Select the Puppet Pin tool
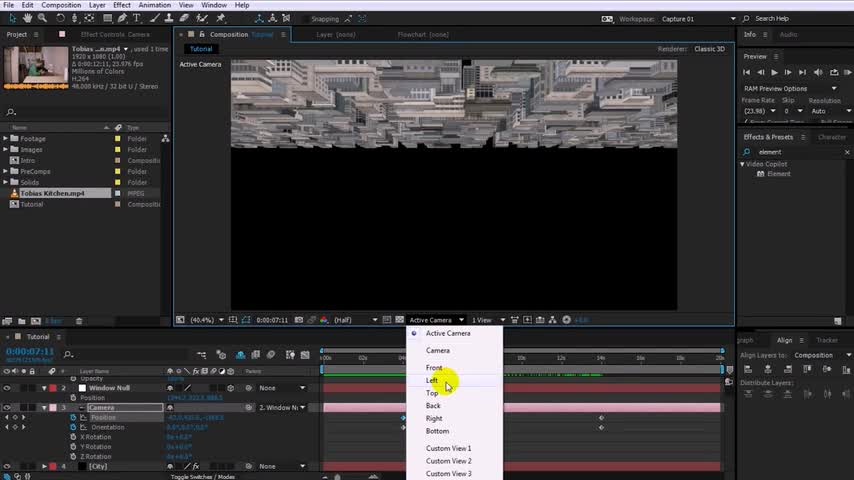 pos(221,19)
